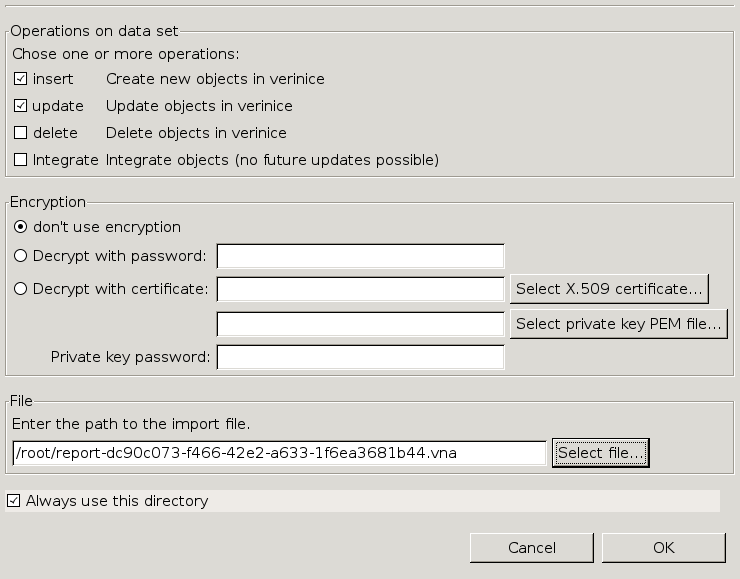Uncheck the update operation checkbox
The width and height of the screenshot is (740, 579).
(21, 106)
